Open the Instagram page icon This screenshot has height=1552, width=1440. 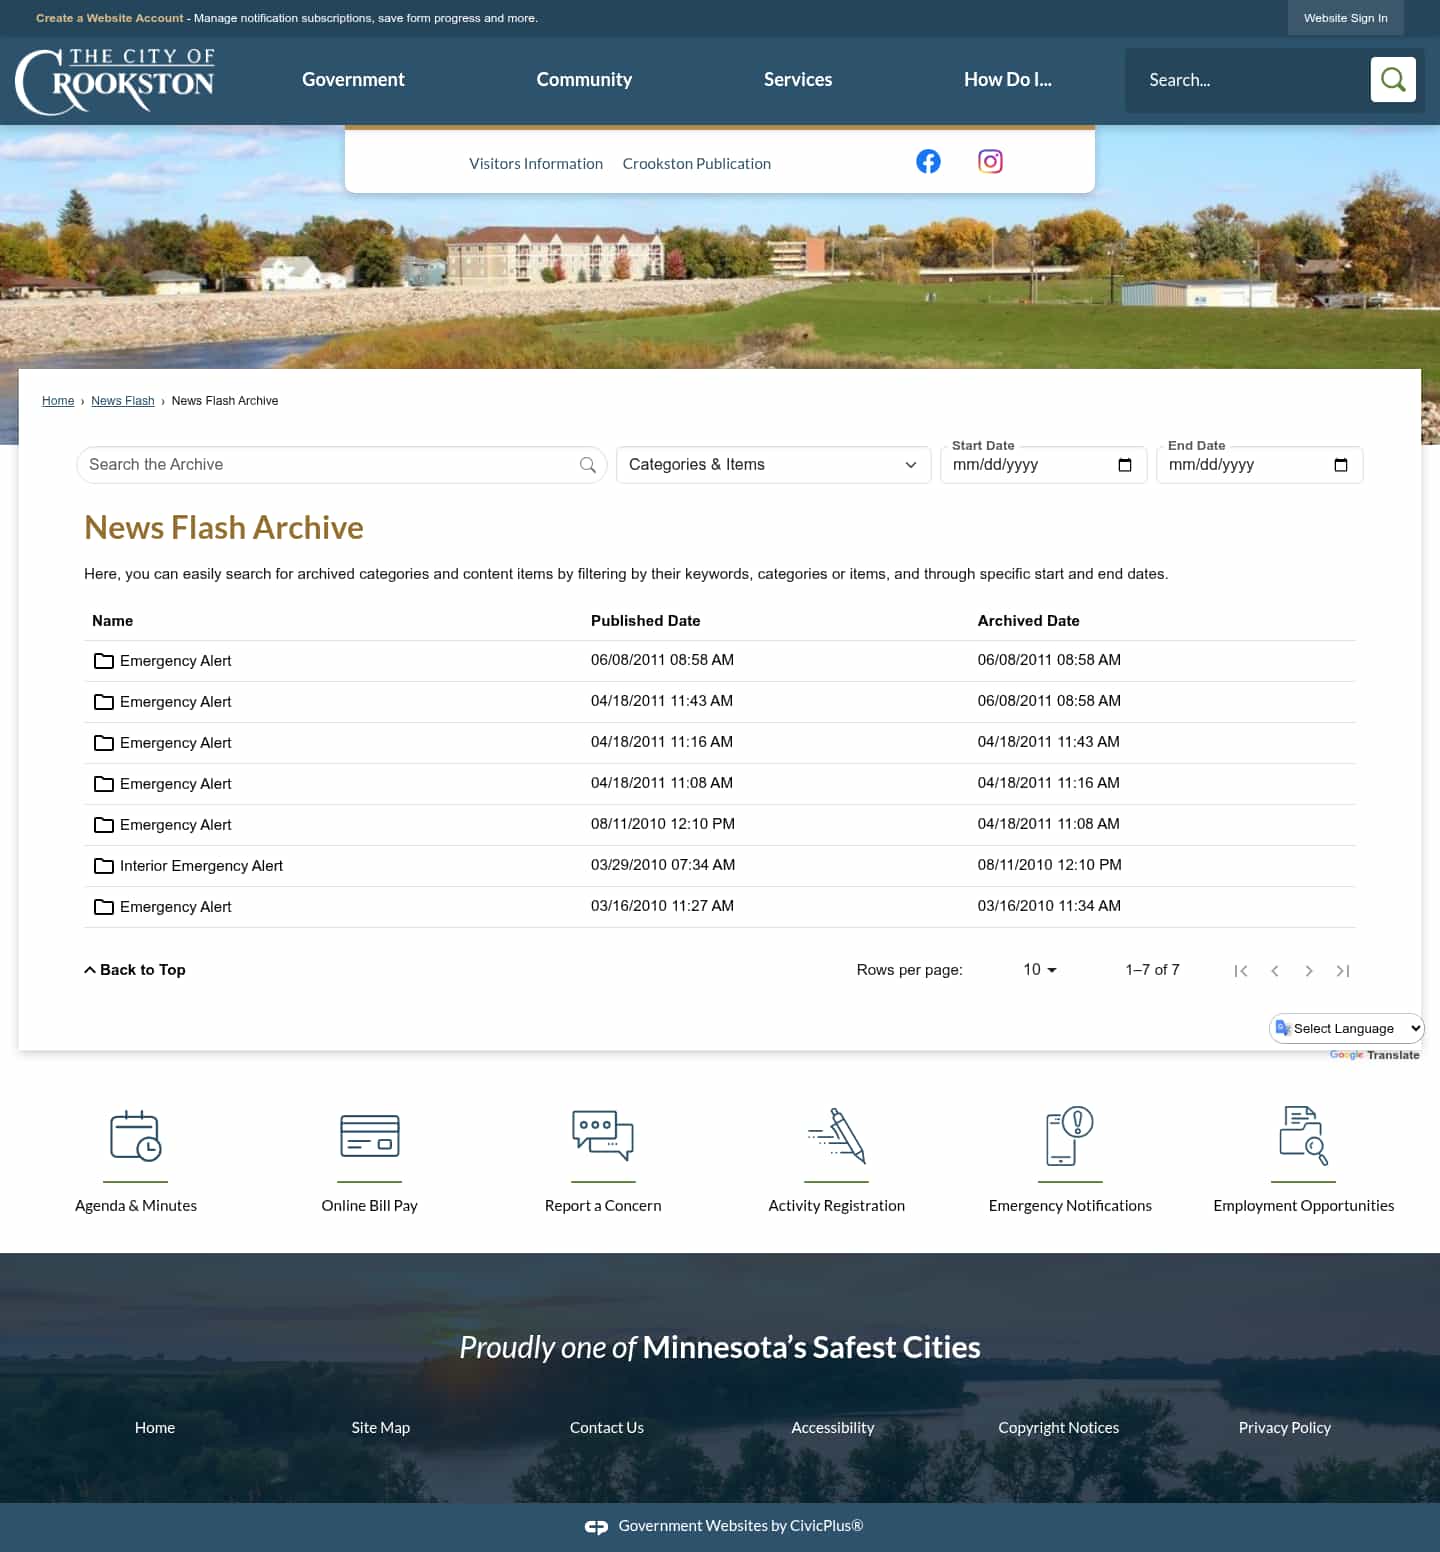(x=990, y=161)
